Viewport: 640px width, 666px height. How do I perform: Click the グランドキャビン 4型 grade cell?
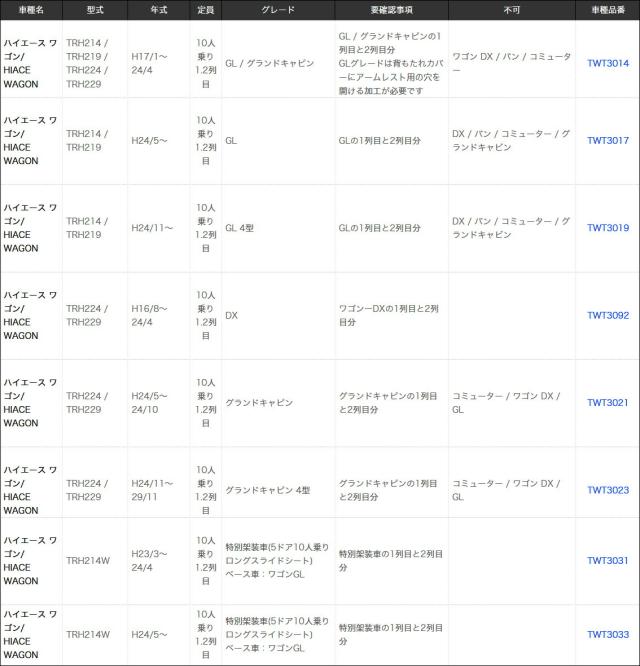[268, 490]
